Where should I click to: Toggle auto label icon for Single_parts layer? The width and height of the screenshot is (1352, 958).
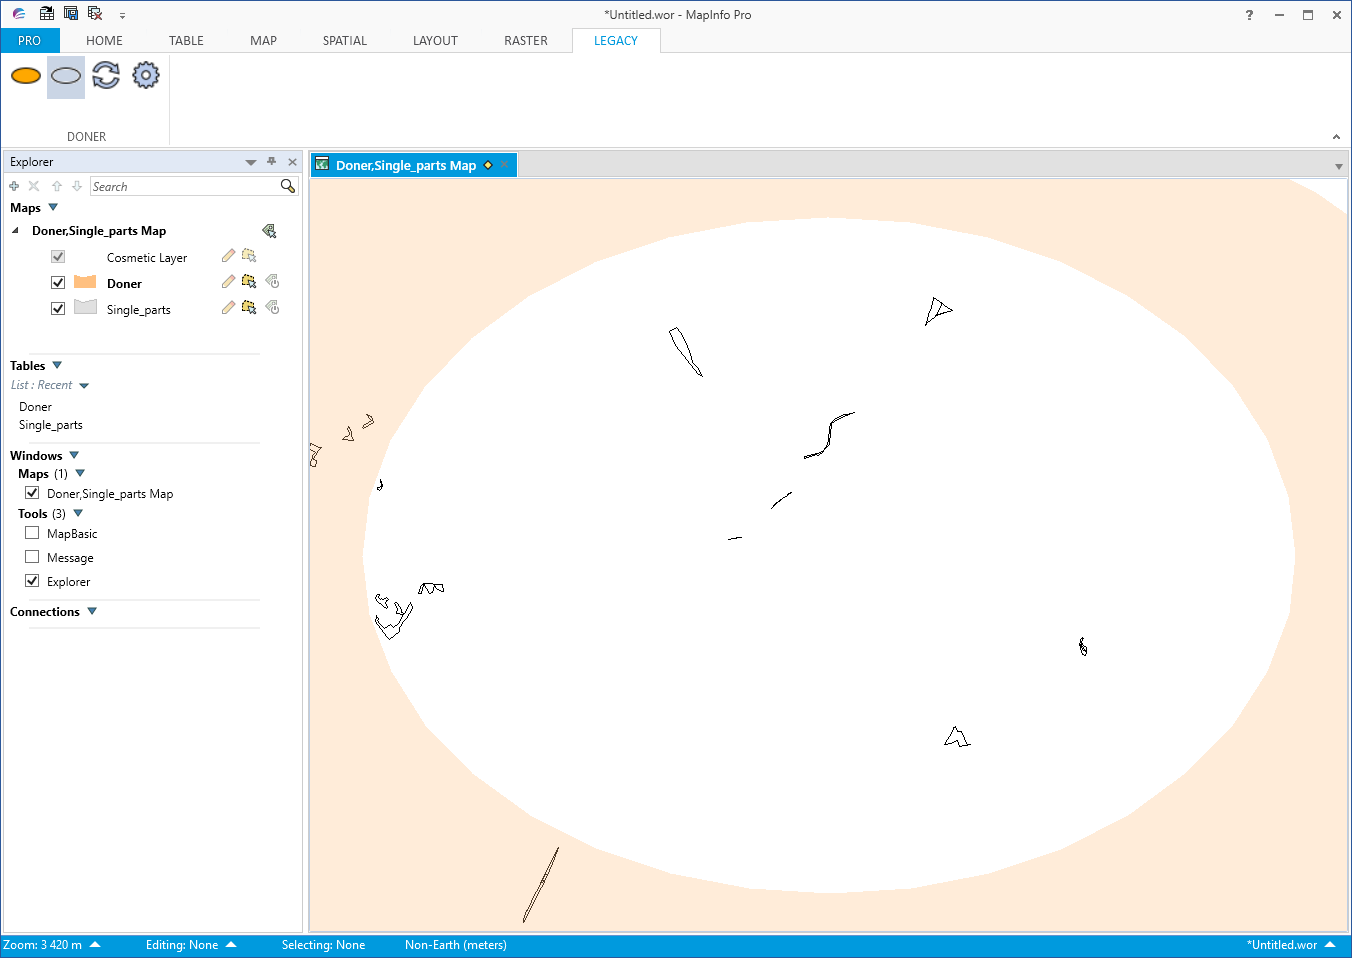[272, 308]
